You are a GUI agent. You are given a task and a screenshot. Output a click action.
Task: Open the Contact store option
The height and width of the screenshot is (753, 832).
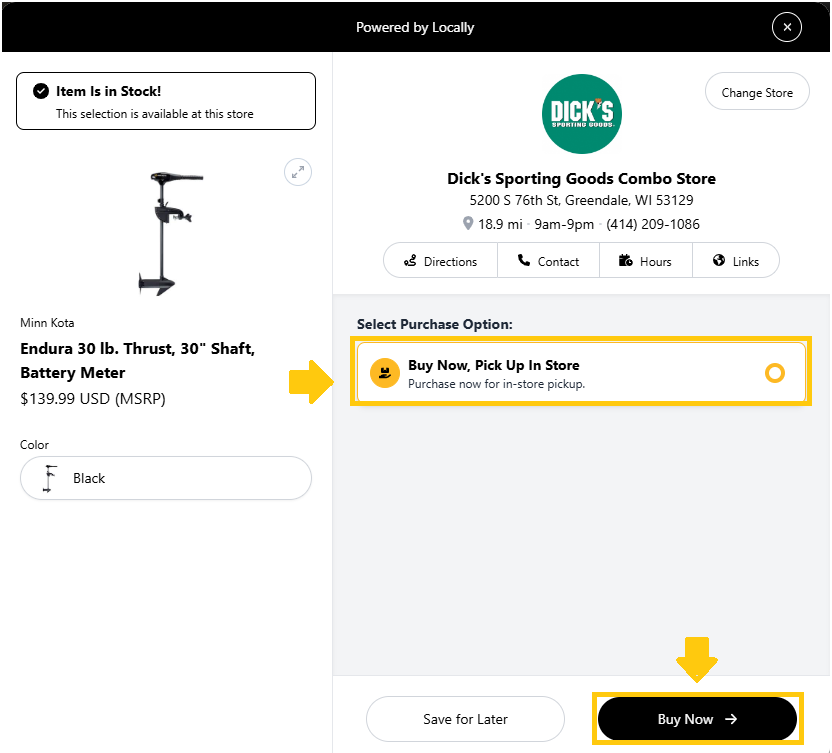[x=548, y=261]
